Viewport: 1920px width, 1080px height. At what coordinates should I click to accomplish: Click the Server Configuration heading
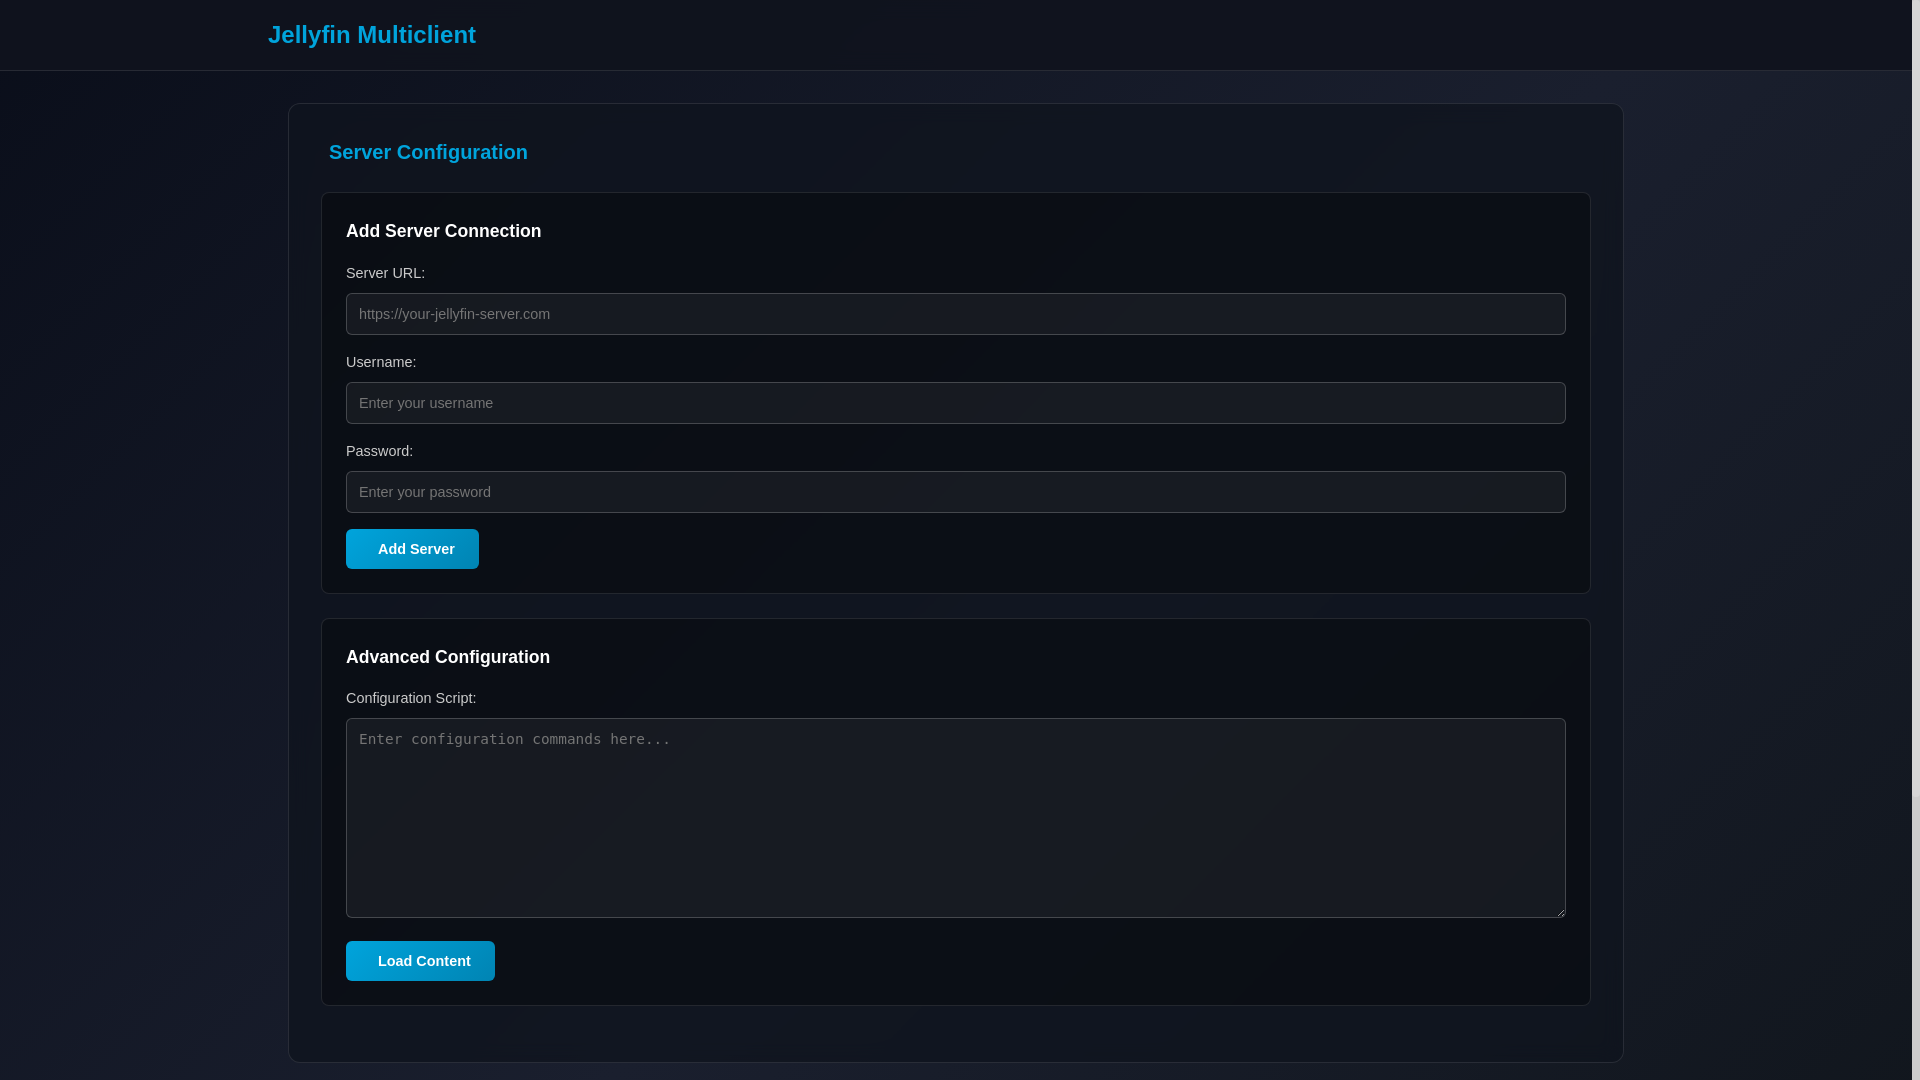pos(428,152)
